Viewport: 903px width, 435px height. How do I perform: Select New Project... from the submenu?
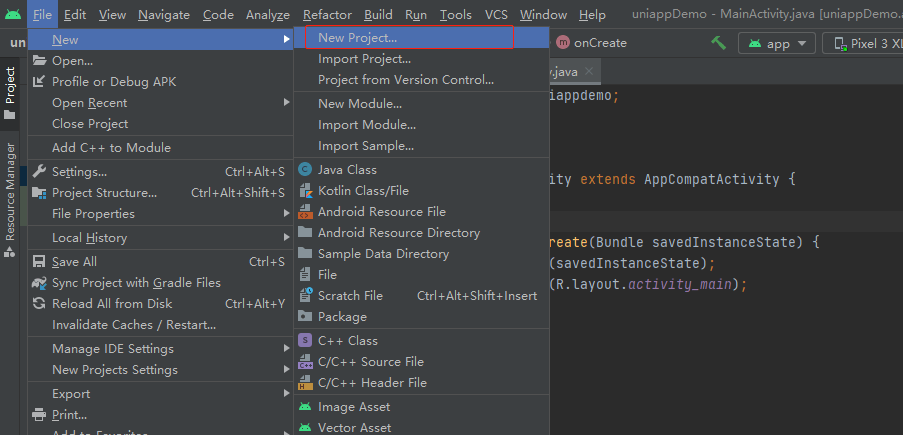coord(421,38)
